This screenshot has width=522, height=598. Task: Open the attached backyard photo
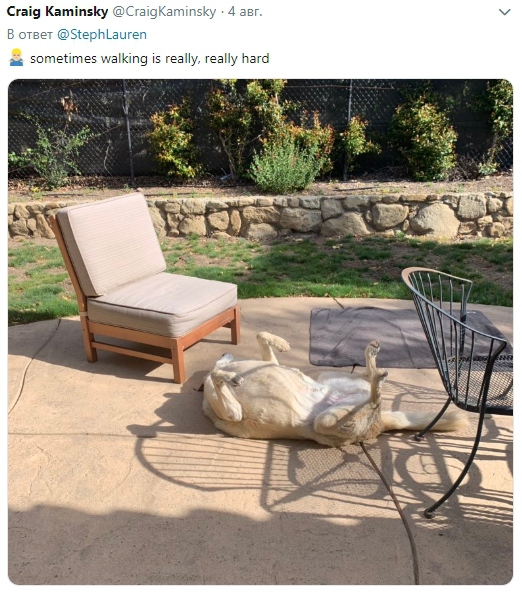click(260, 332)
